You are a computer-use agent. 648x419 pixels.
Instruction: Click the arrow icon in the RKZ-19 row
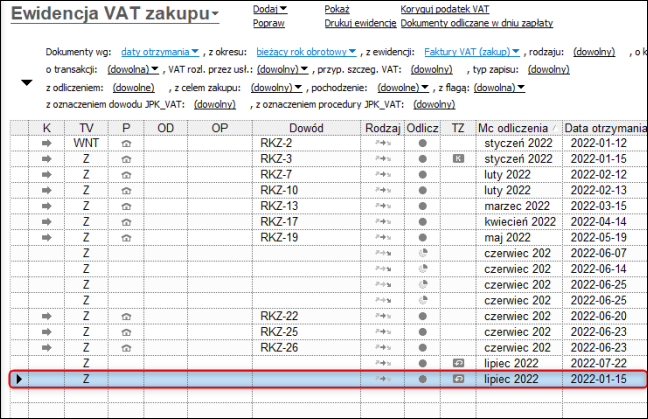click(47, 238)
